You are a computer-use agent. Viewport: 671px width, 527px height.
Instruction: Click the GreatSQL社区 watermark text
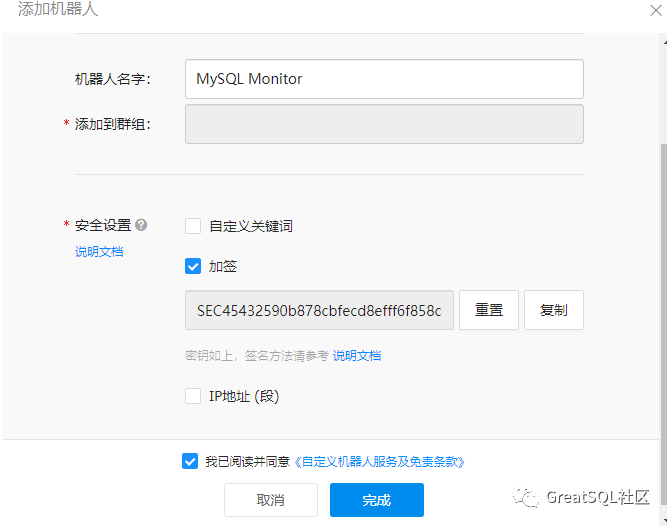pyautogui.click(x=598, y=497)
